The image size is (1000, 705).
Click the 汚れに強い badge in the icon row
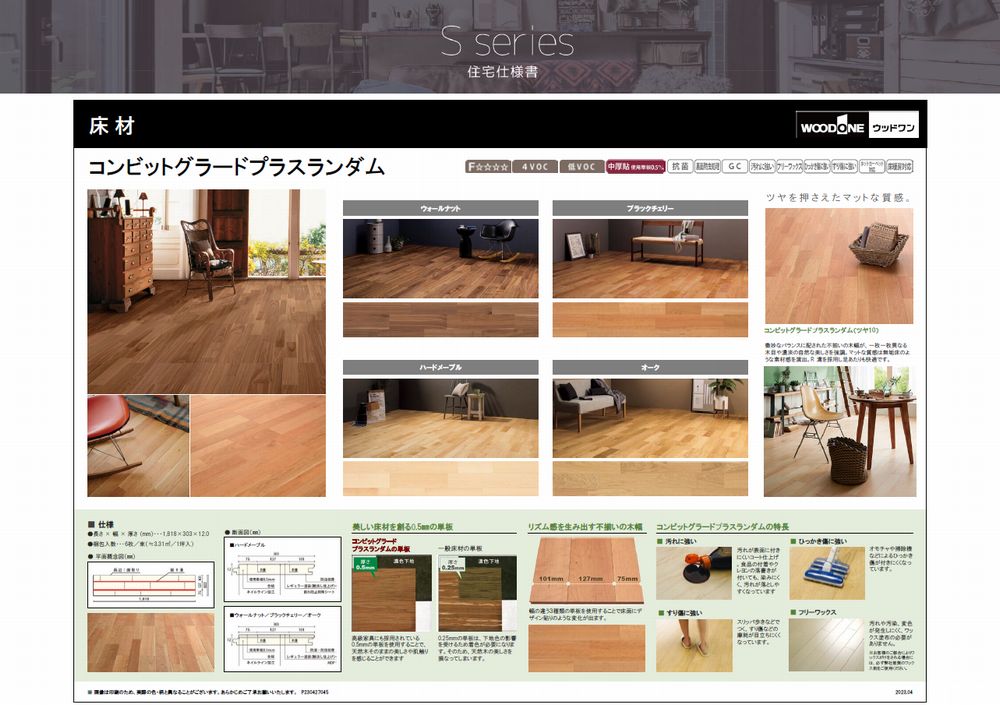761,167
